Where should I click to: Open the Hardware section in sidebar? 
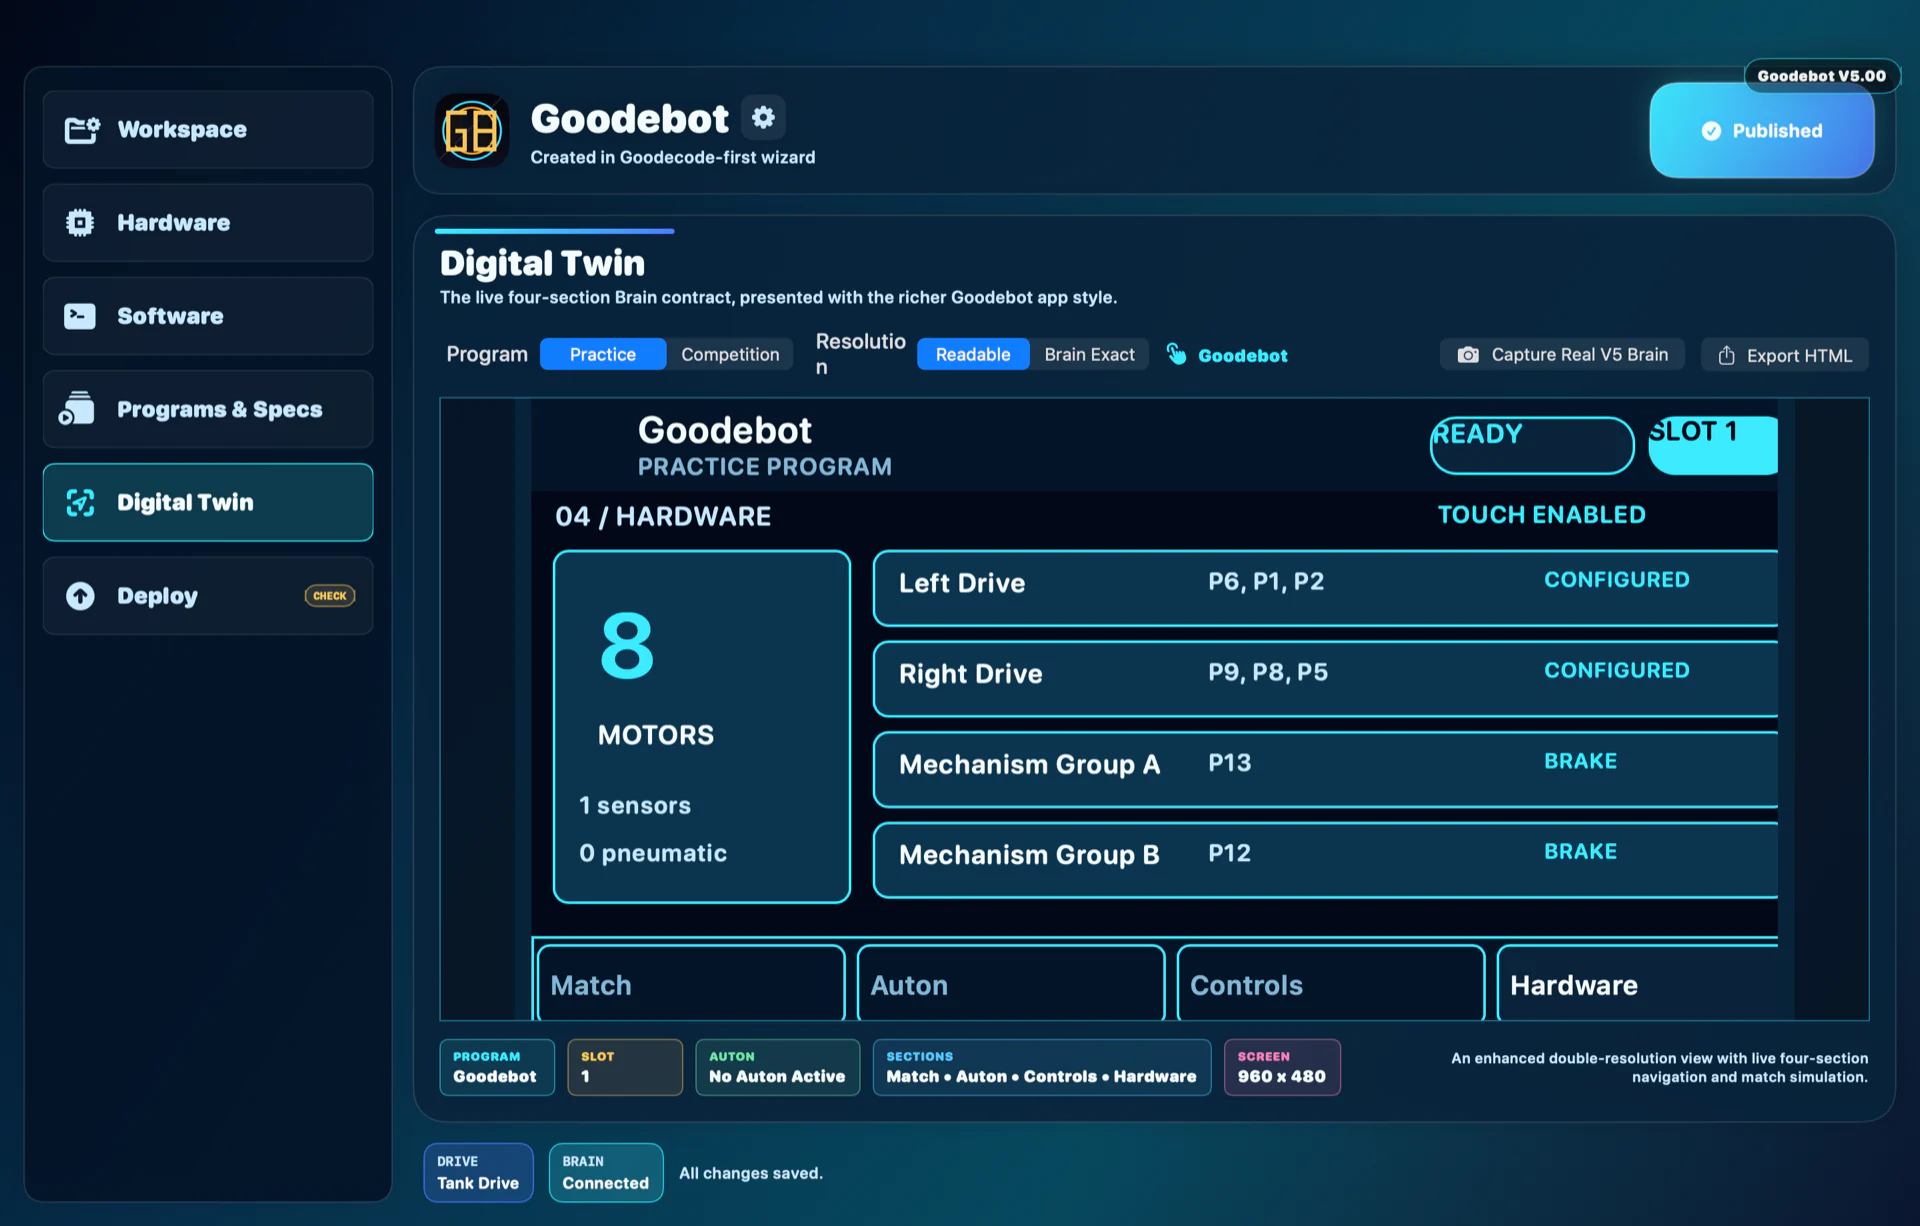point(208,223)
